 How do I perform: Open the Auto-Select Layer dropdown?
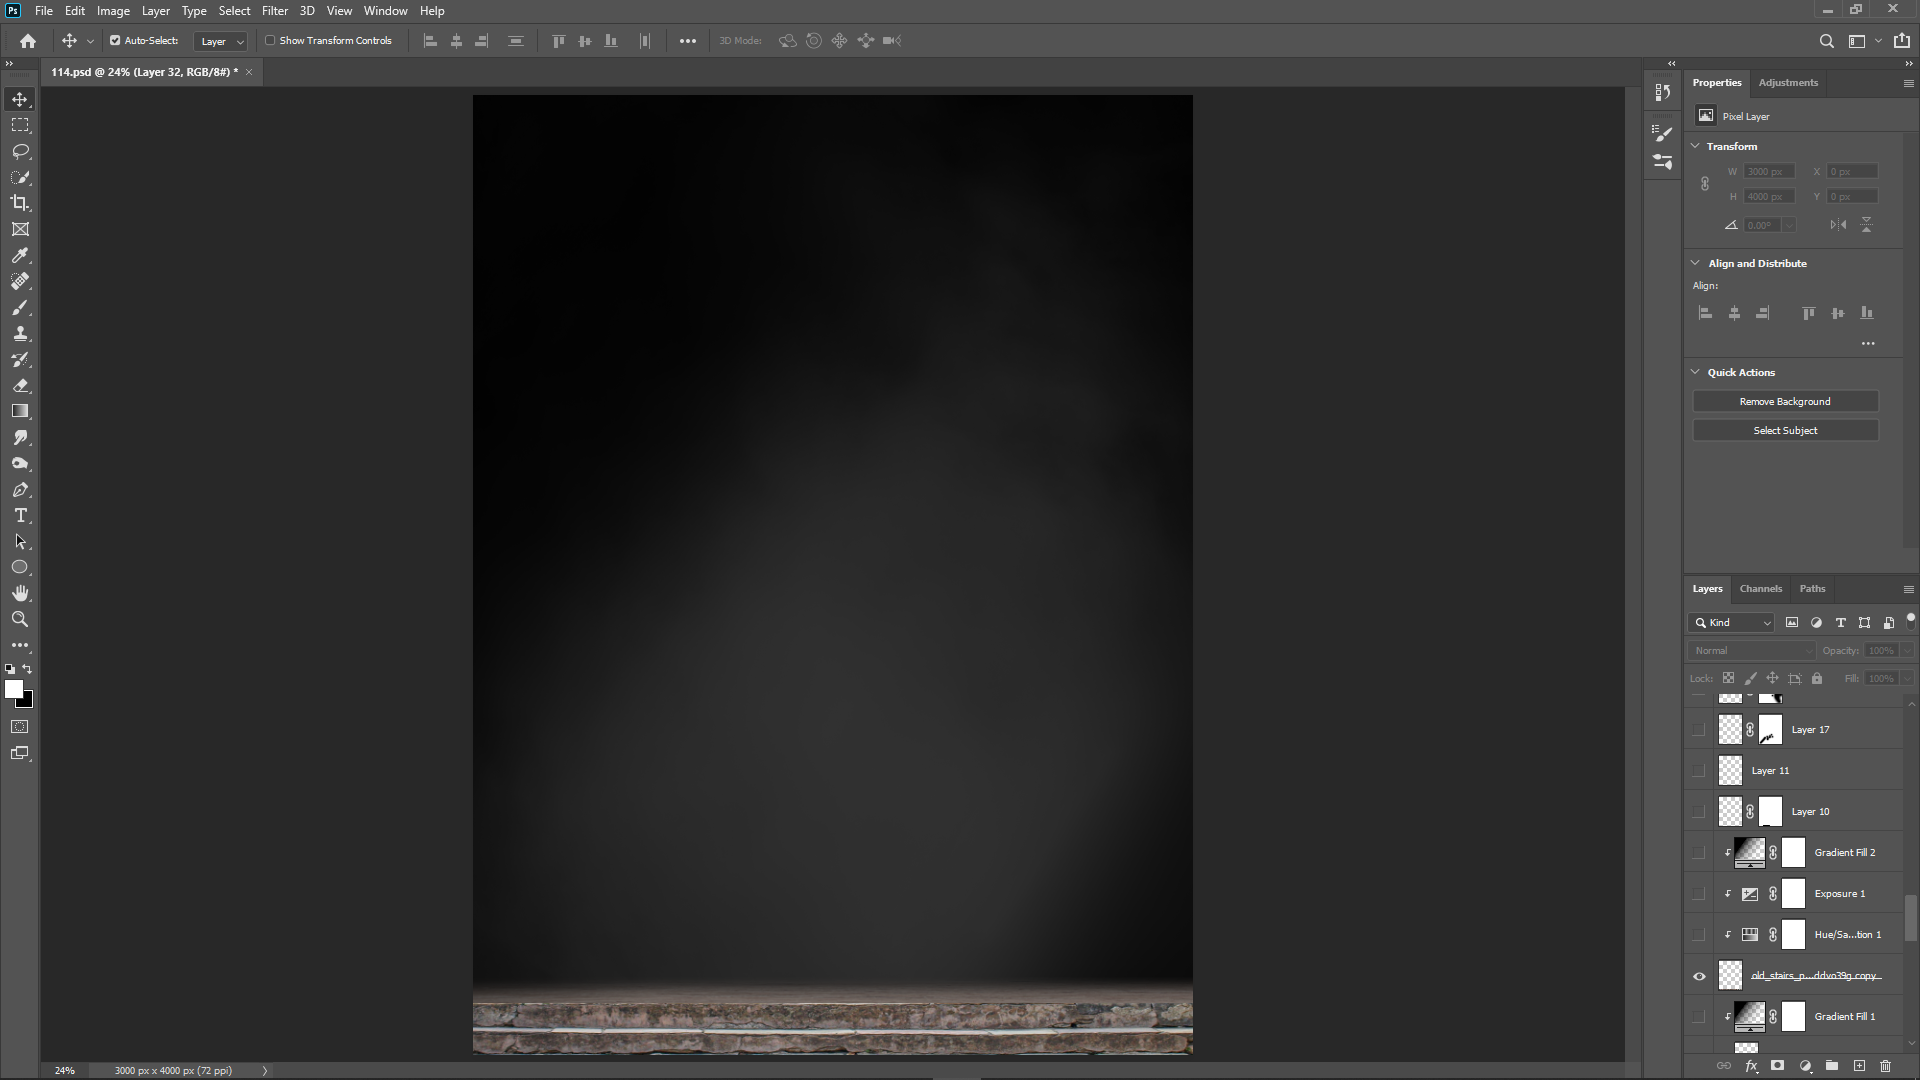221,41
